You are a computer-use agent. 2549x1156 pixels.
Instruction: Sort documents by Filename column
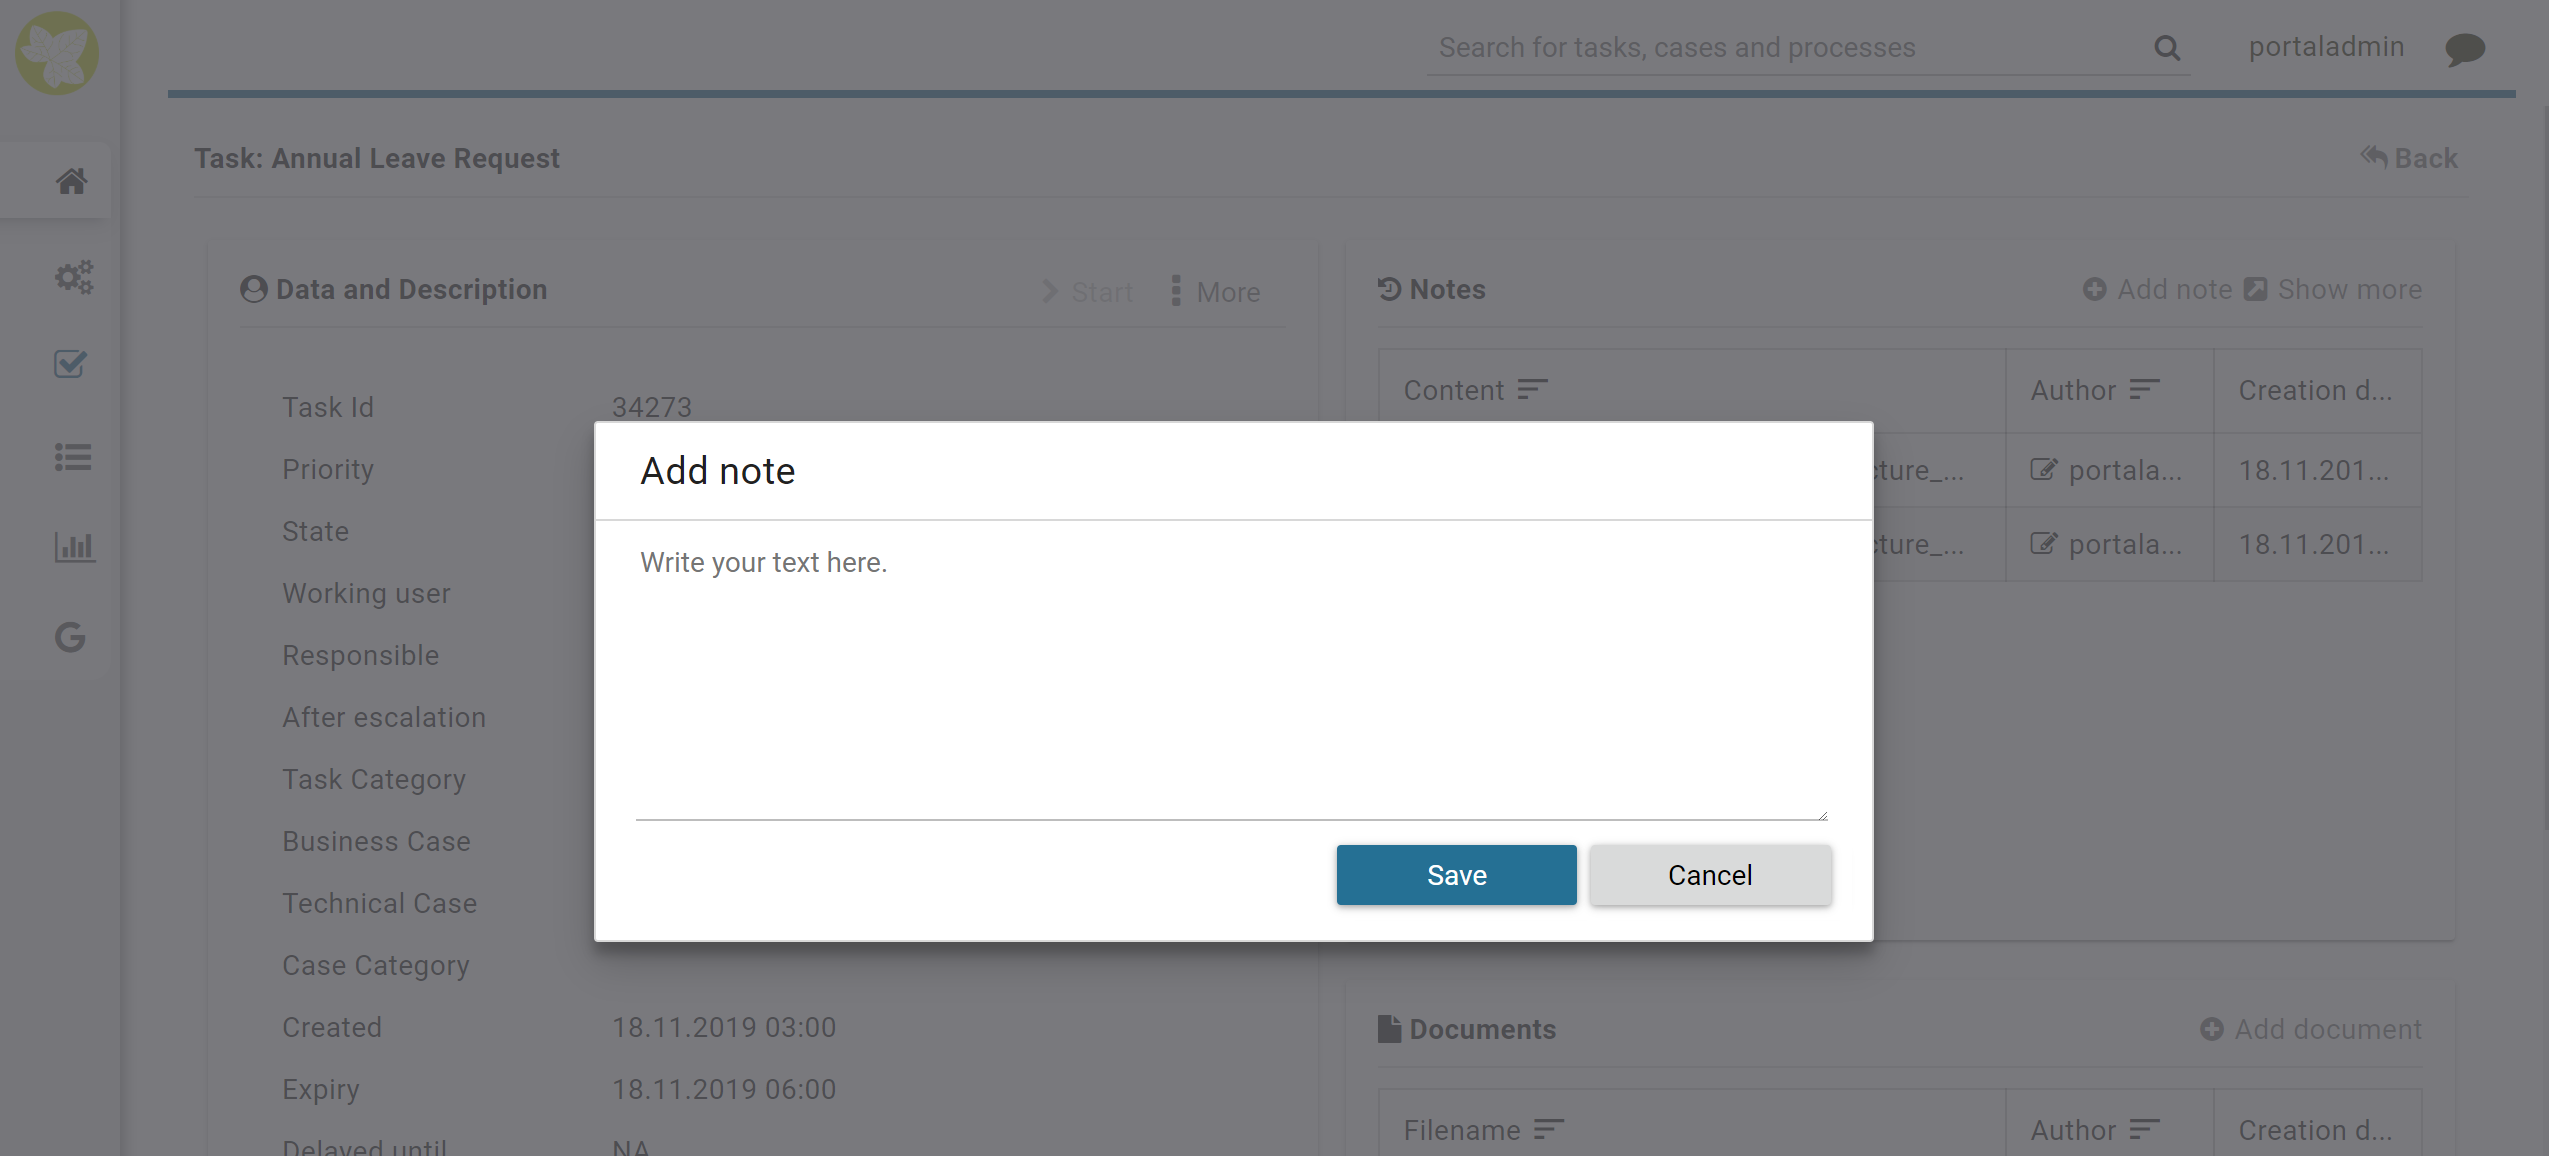click(1548, 1129)
